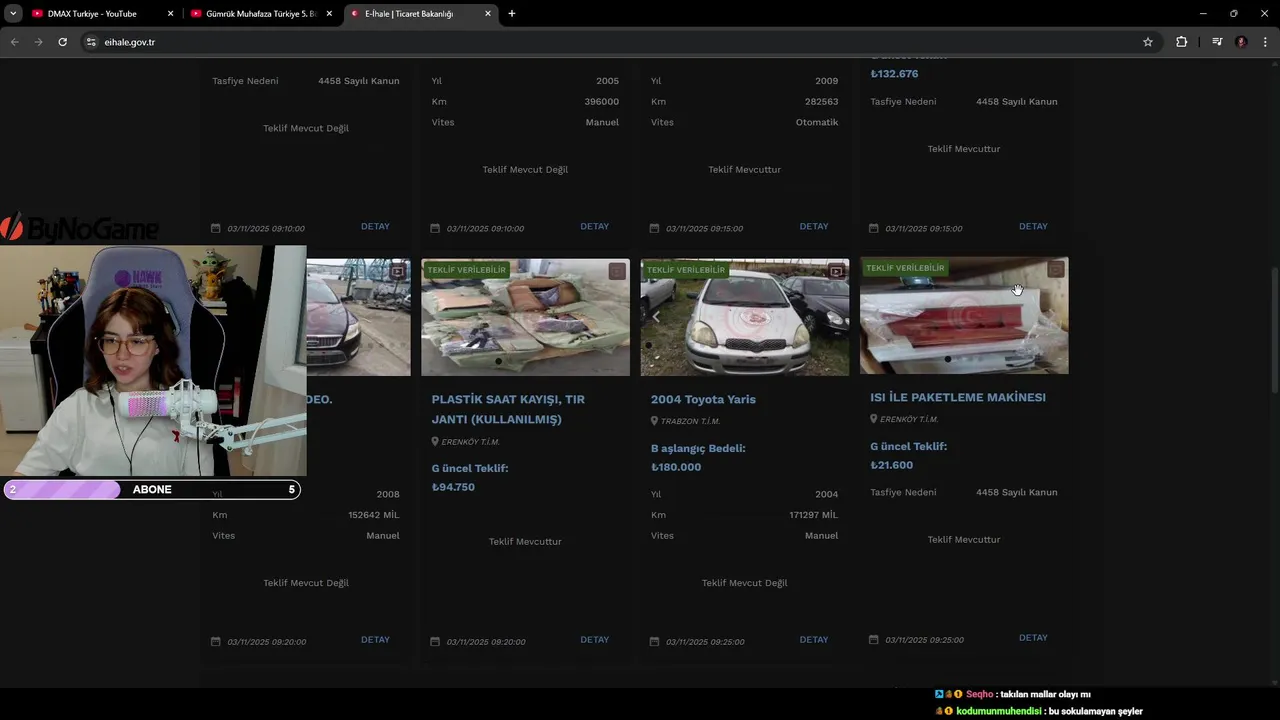Image resolution: width=1280 pixels, height=720 pixels.
Task: Click calendar icon beside 03/11/2025 09:20:00 saat kayışı
Action: pos(435,641)
